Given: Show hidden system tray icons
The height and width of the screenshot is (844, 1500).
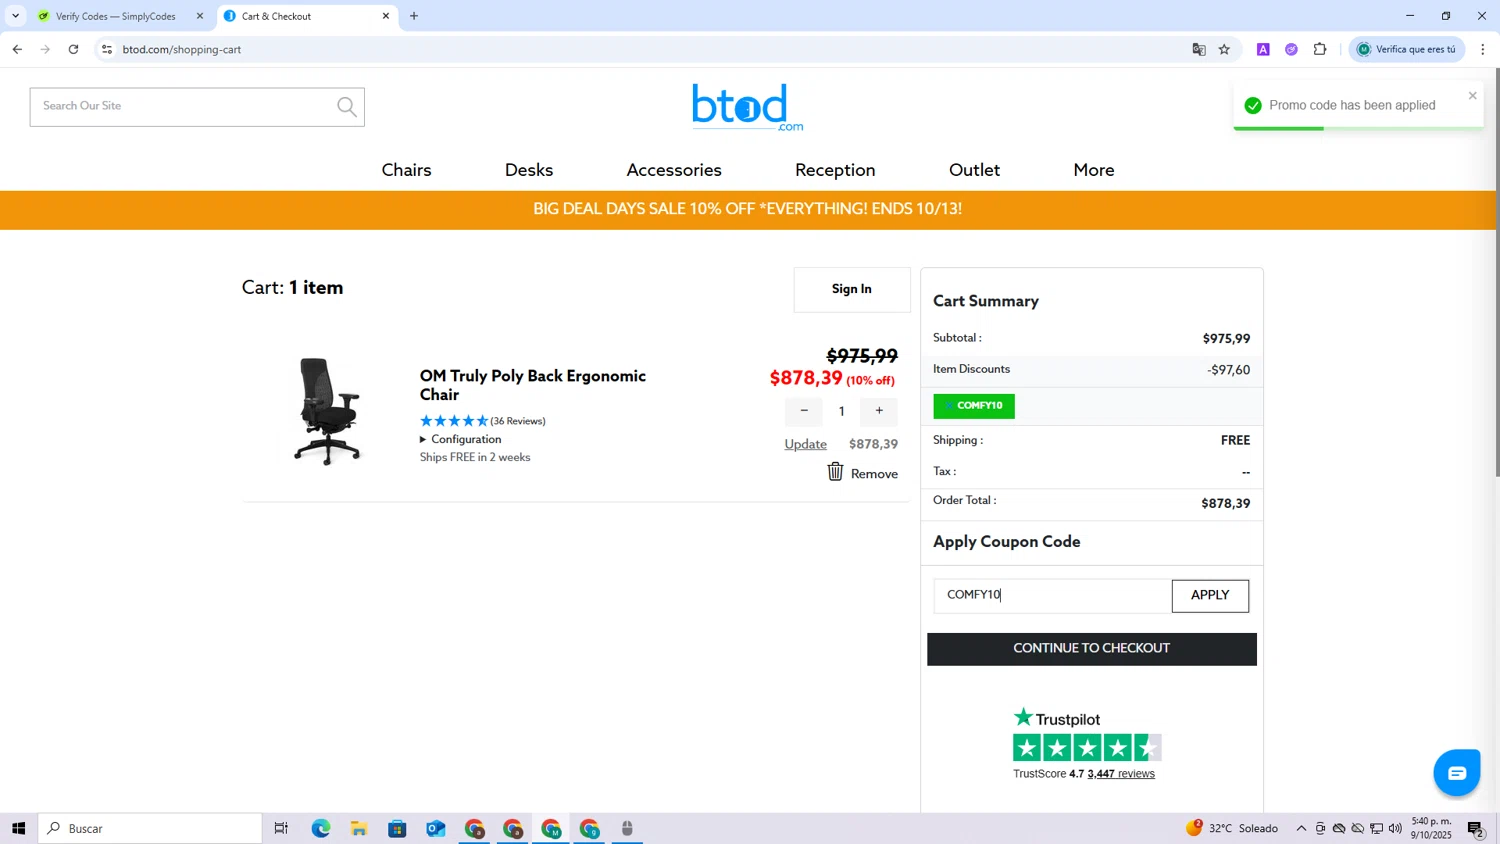Looking at the screenshot, I should coord(1301,828).
